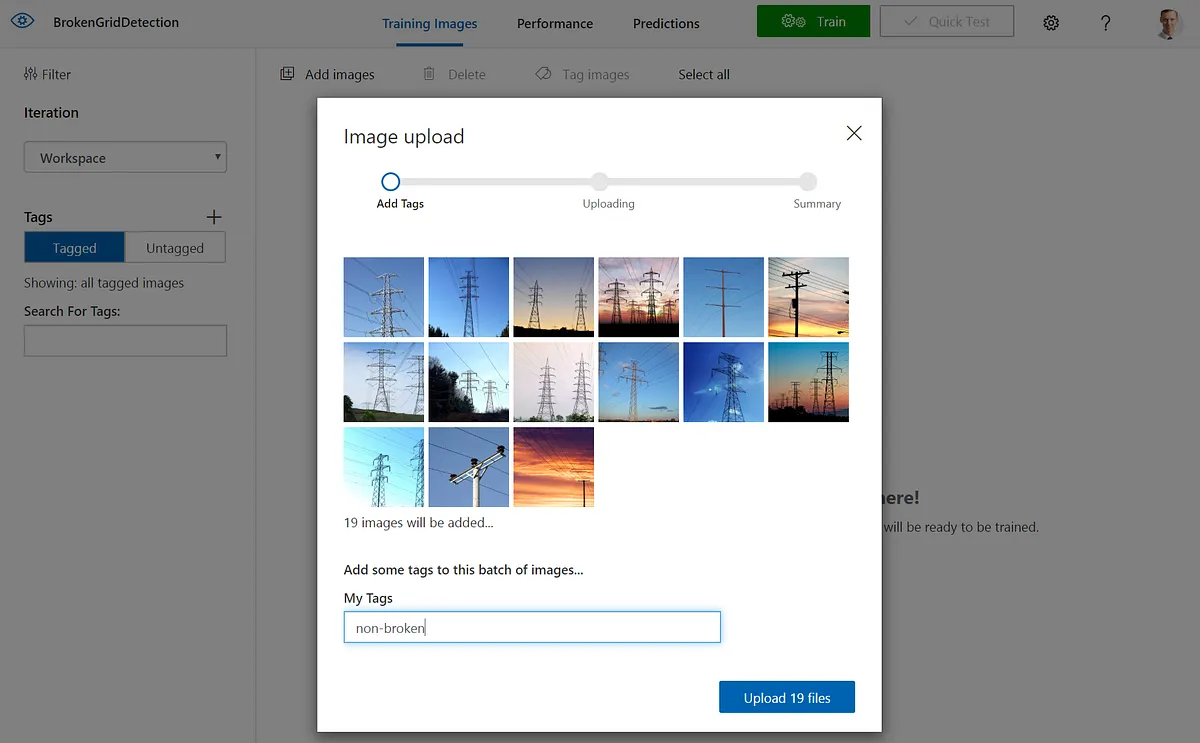Click the Upload 19 files button
Image resolution: width=1200 pixels, height=743 pixels.
786,698
